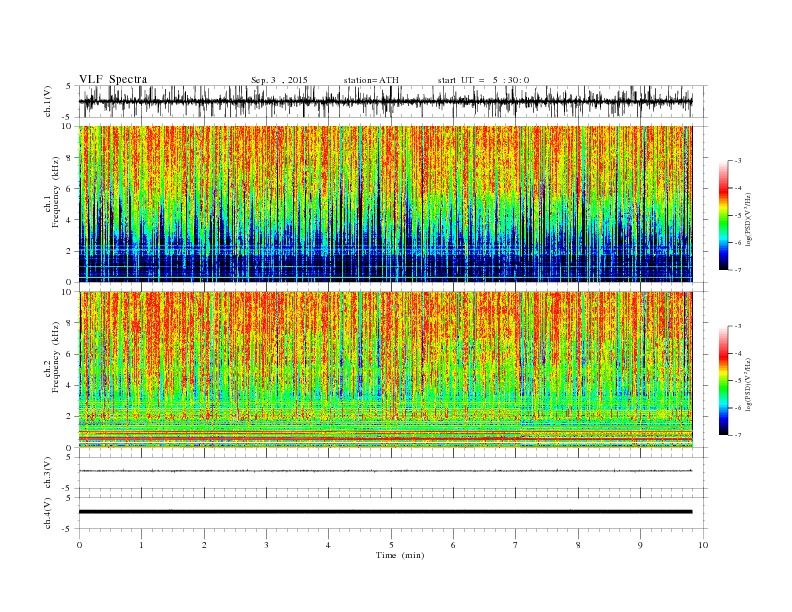Image resolution: width=792 pixels, height=612 pixels.
Task: Click the ch.2 spectrogram "6" kHz tick label
Action: point(70,354)
